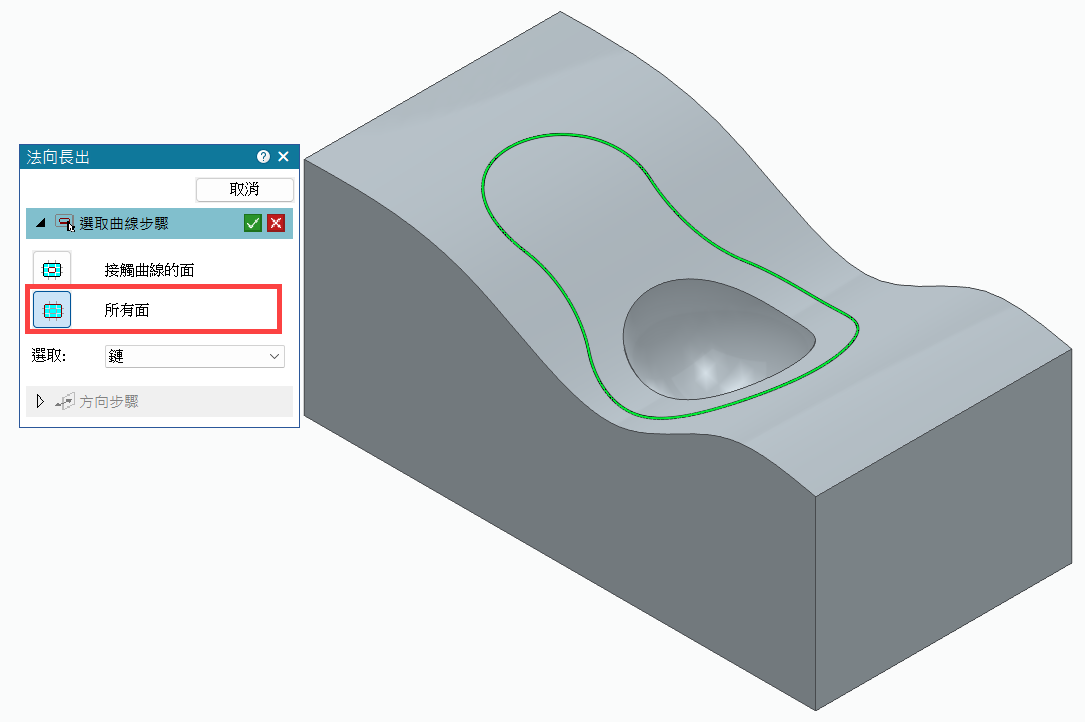Select the 接觸曲線的面 icon option
This screenshot has width=1085, height=722.
point(52,270)
